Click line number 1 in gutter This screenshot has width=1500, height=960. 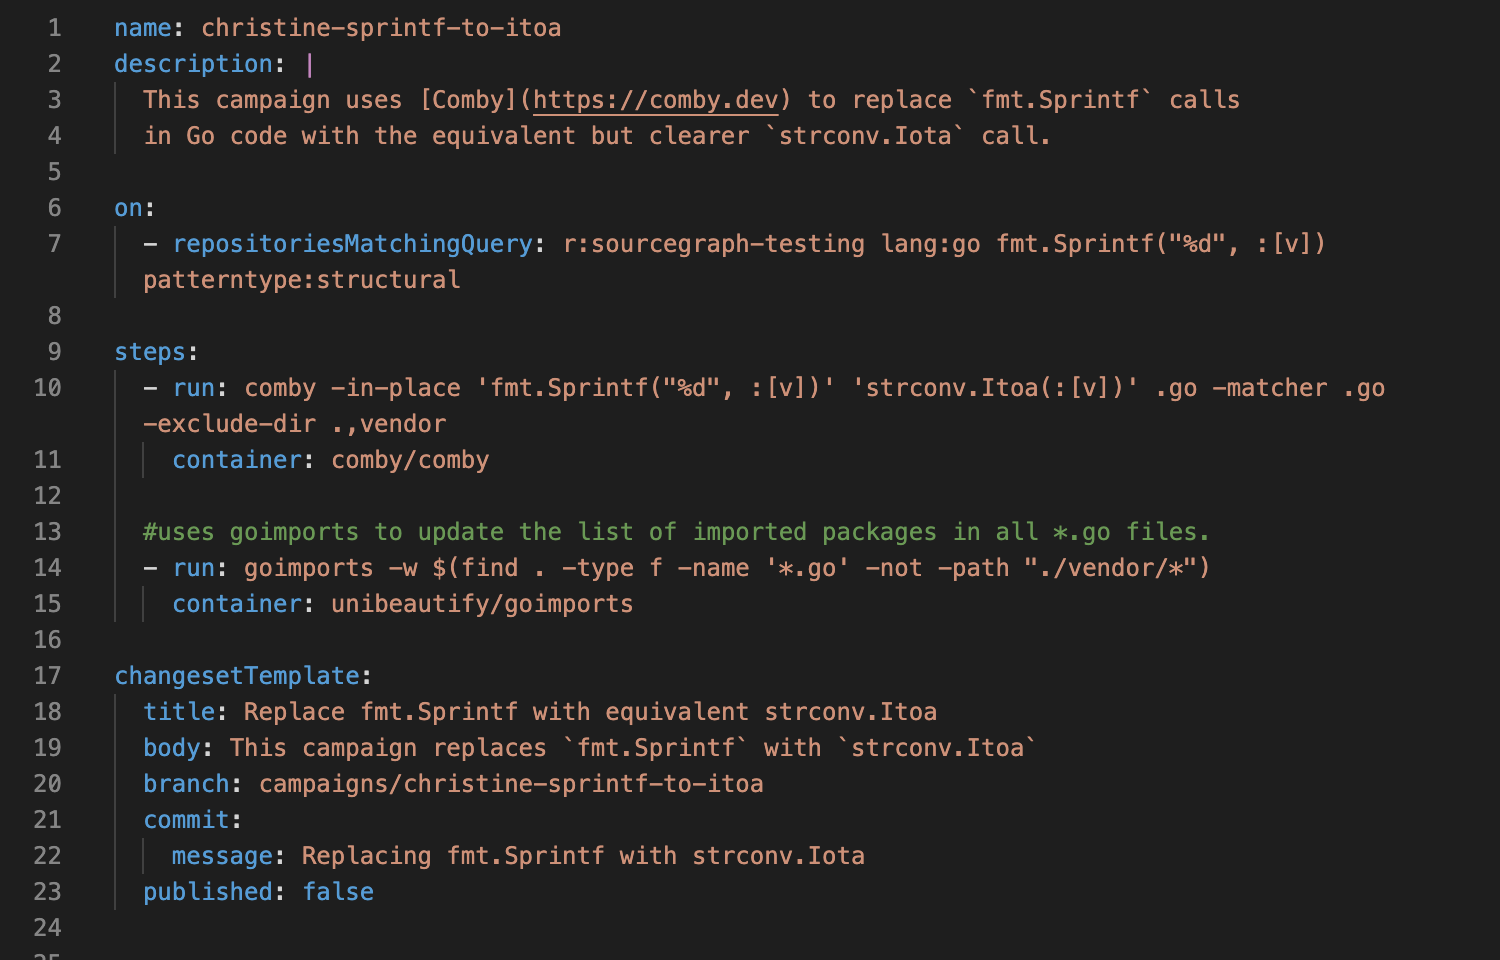point(54,28)
